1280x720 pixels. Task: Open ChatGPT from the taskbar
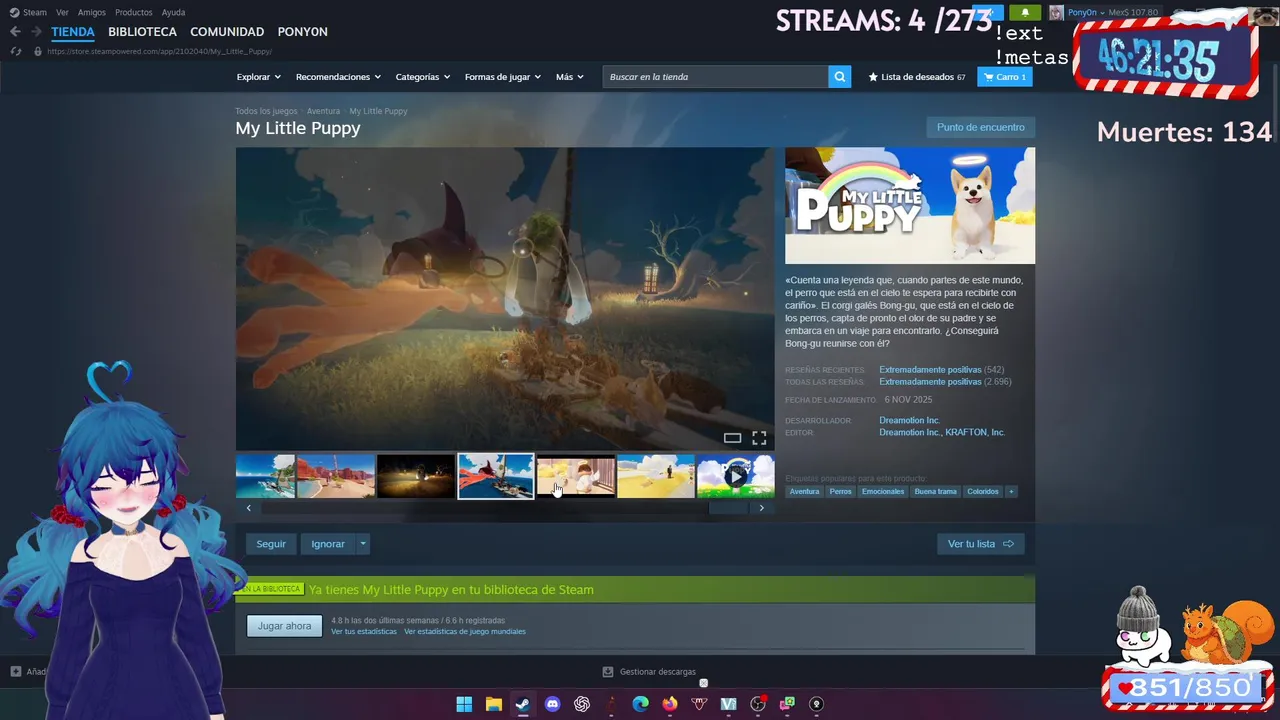point(582,704)
